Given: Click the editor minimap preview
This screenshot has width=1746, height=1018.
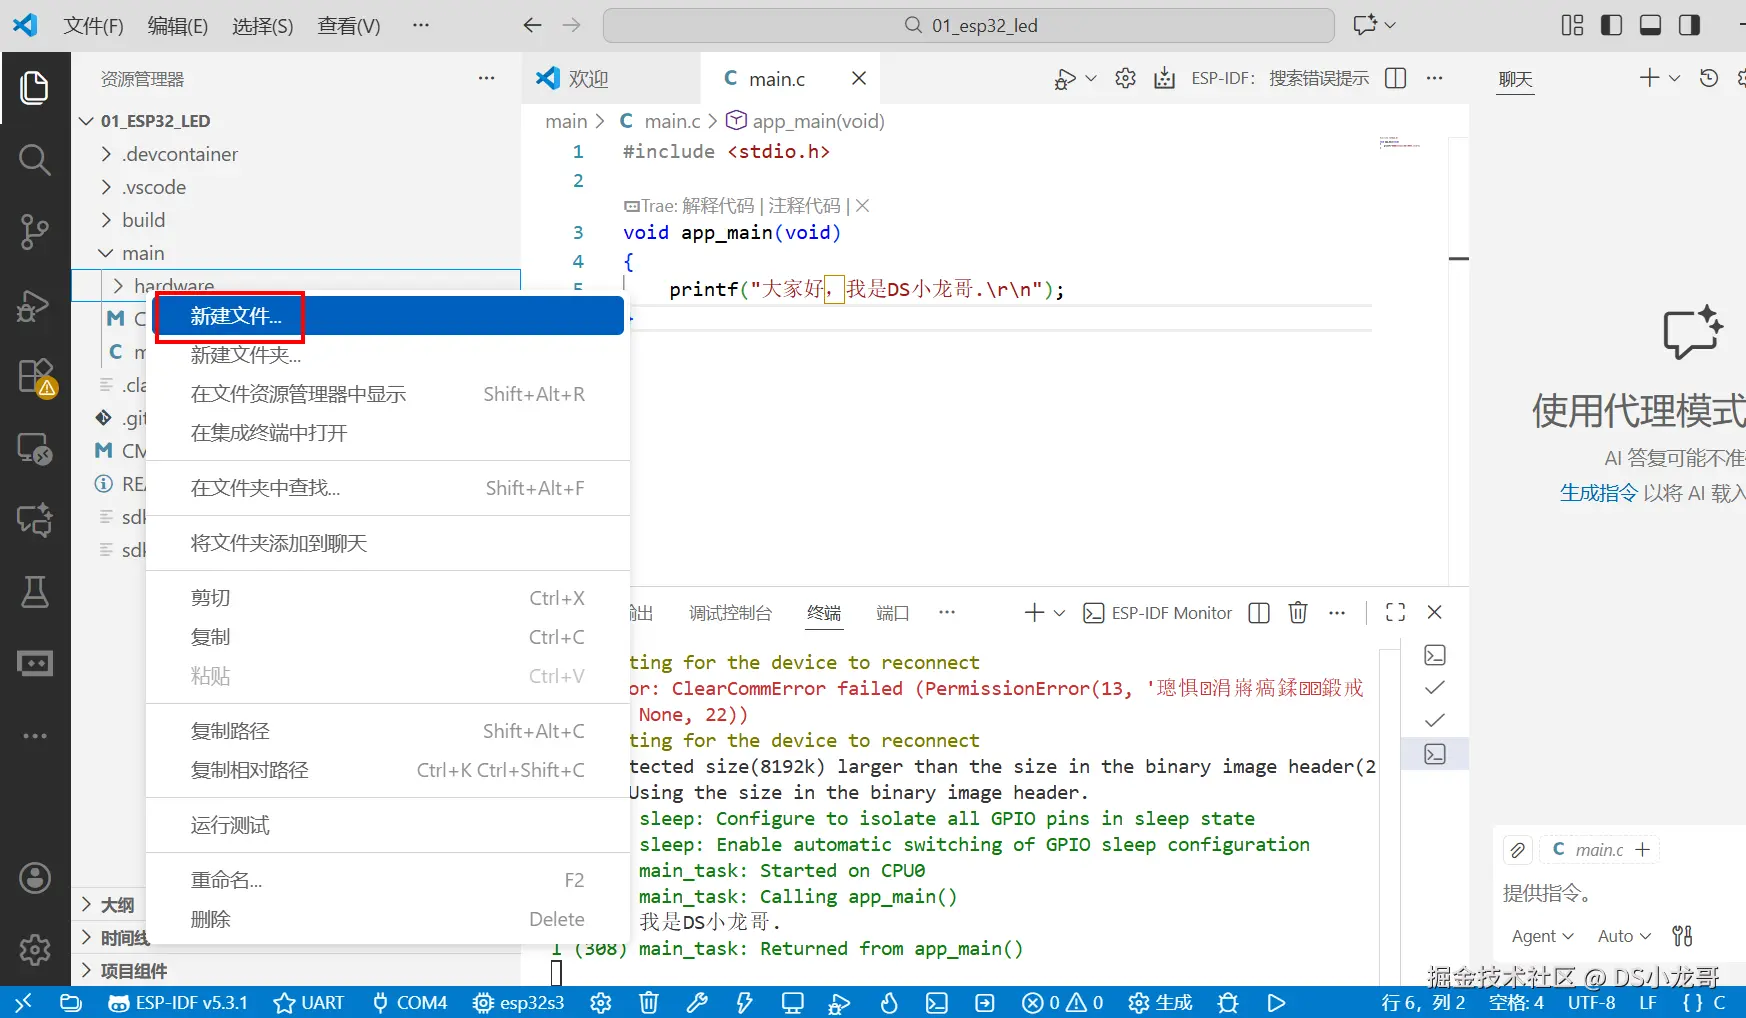Looking at the screenshot, I should pos(1400,143).
